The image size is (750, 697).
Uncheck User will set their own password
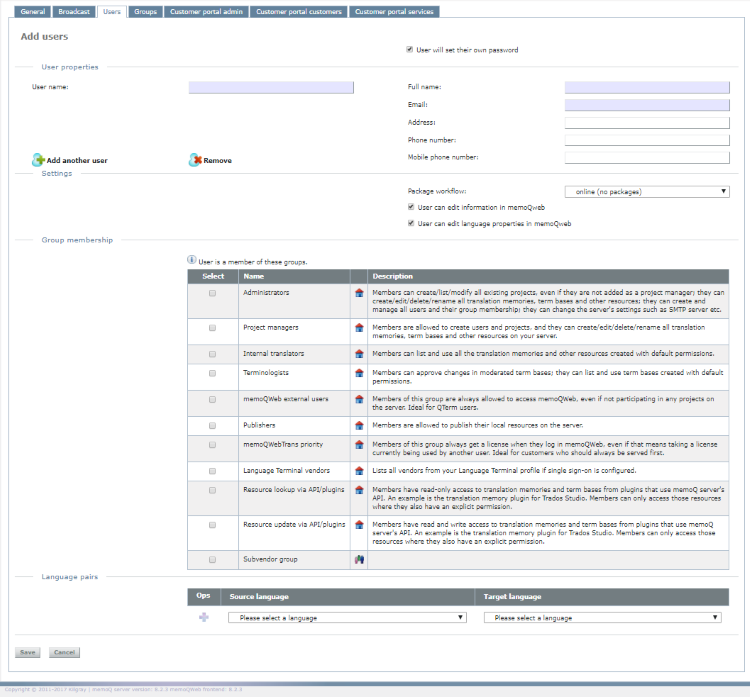410,49
